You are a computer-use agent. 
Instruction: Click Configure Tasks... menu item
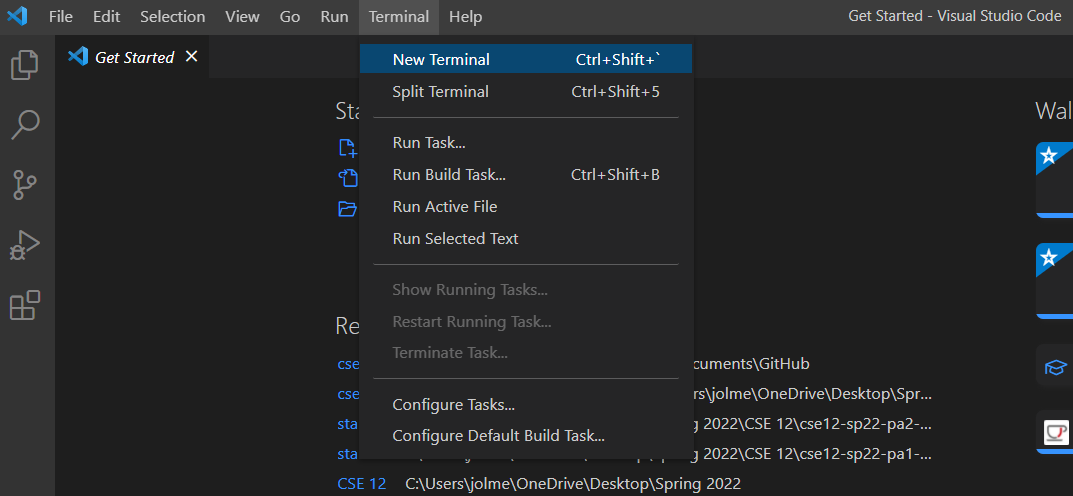point(453,405)
